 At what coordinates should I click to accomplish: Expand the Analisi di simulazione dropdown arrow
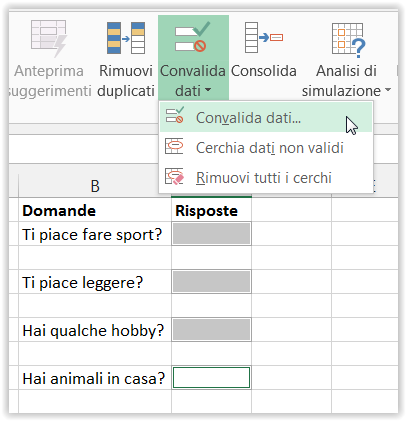388,90
